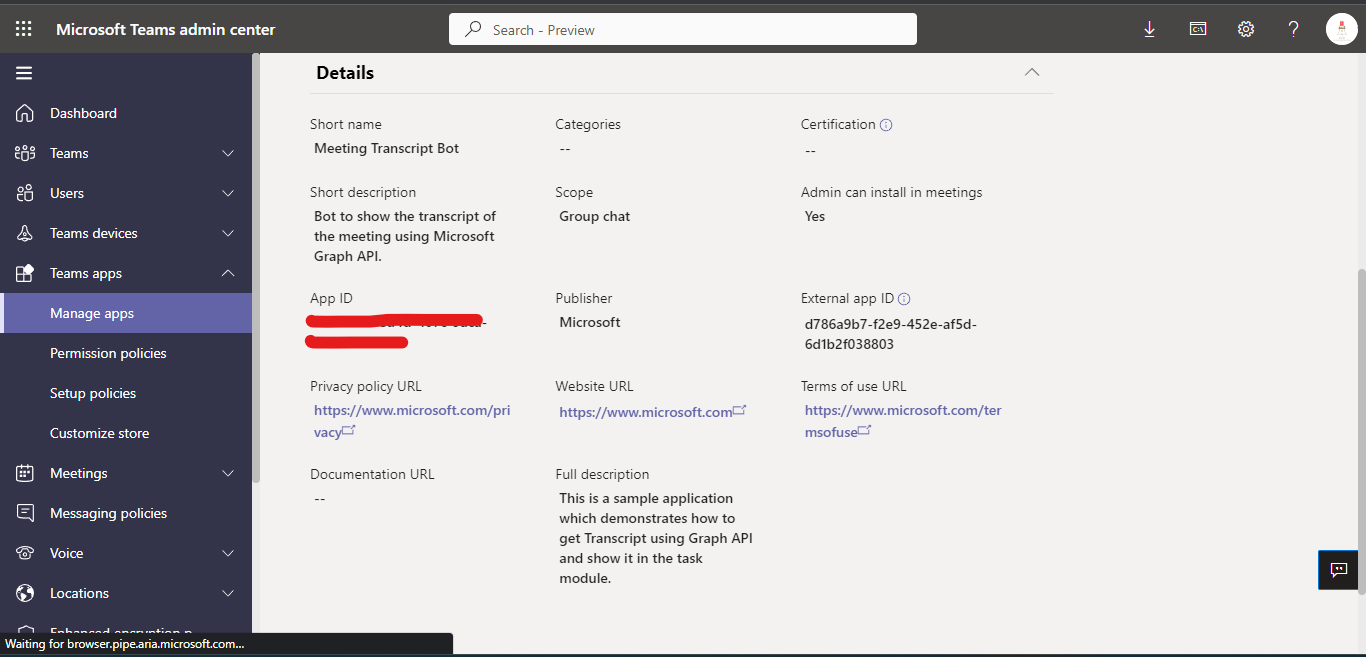This screenshot has height=657, width=1366.
Task: Open the settings gear
Action: pos(1245,28)
